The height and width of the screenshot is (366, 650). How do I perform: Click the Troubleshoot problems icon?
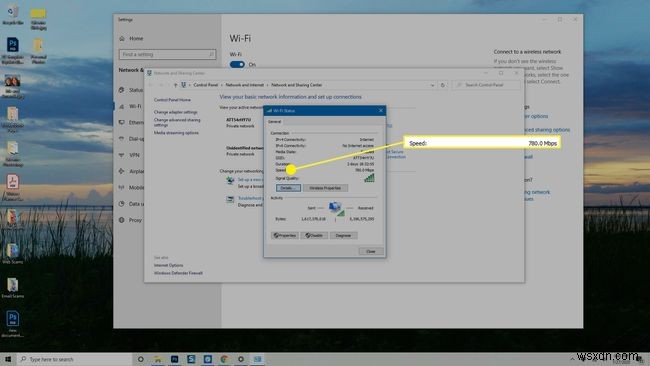230,199
